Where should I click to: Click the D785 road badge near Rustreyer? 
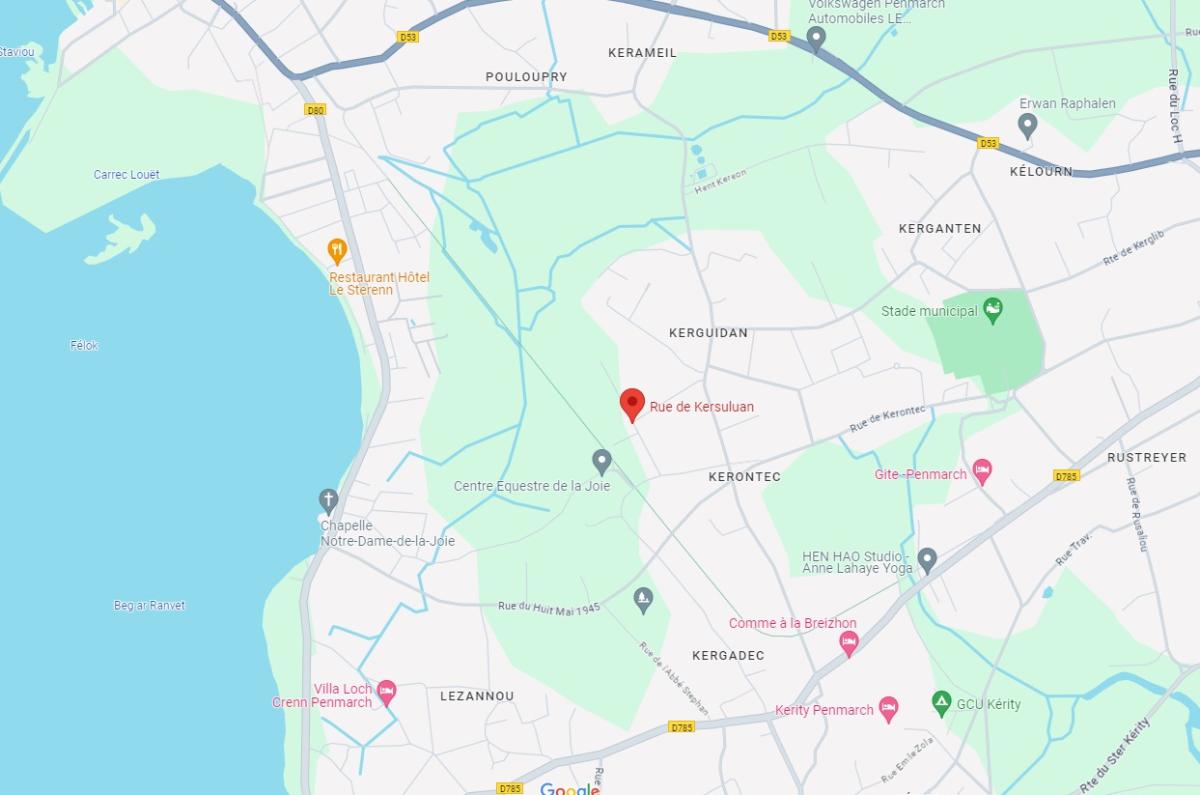(1067, 476)
